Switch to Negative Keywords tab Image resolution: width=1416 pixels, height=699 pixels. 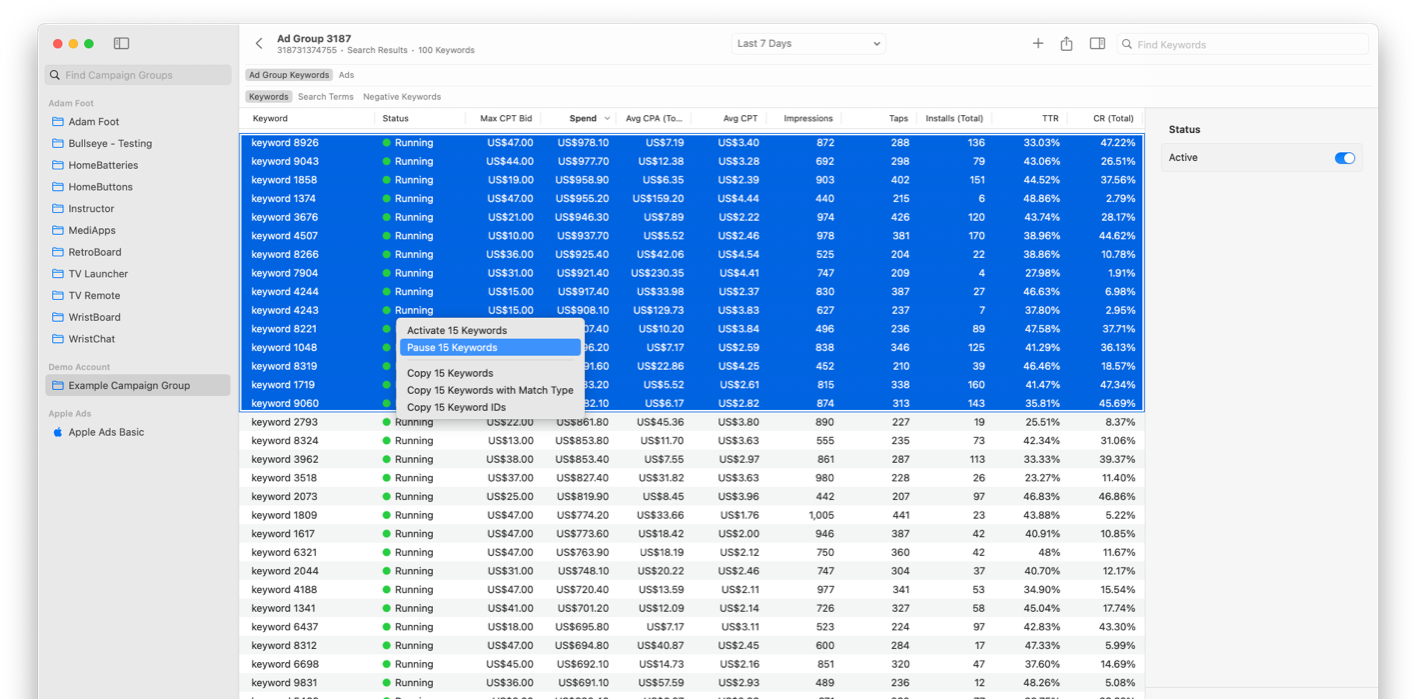click(x=402, y=97)
